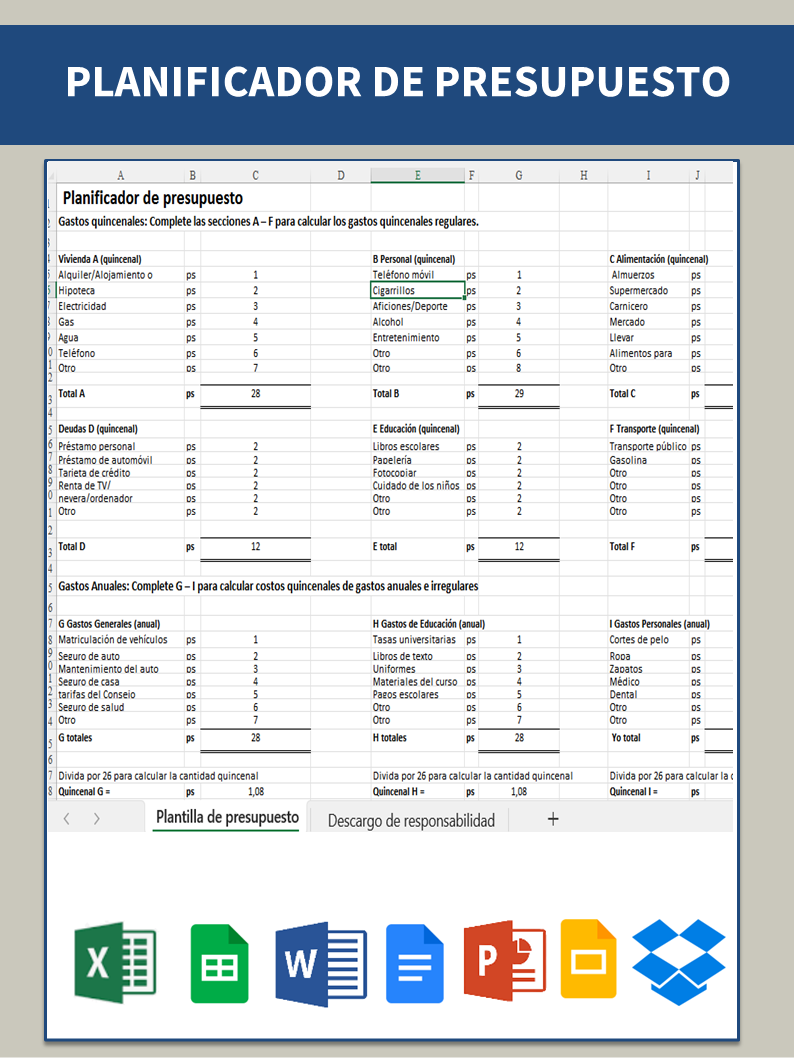Click the Google Docs icon
The image size is (794, 1058).
click(415, 964)
